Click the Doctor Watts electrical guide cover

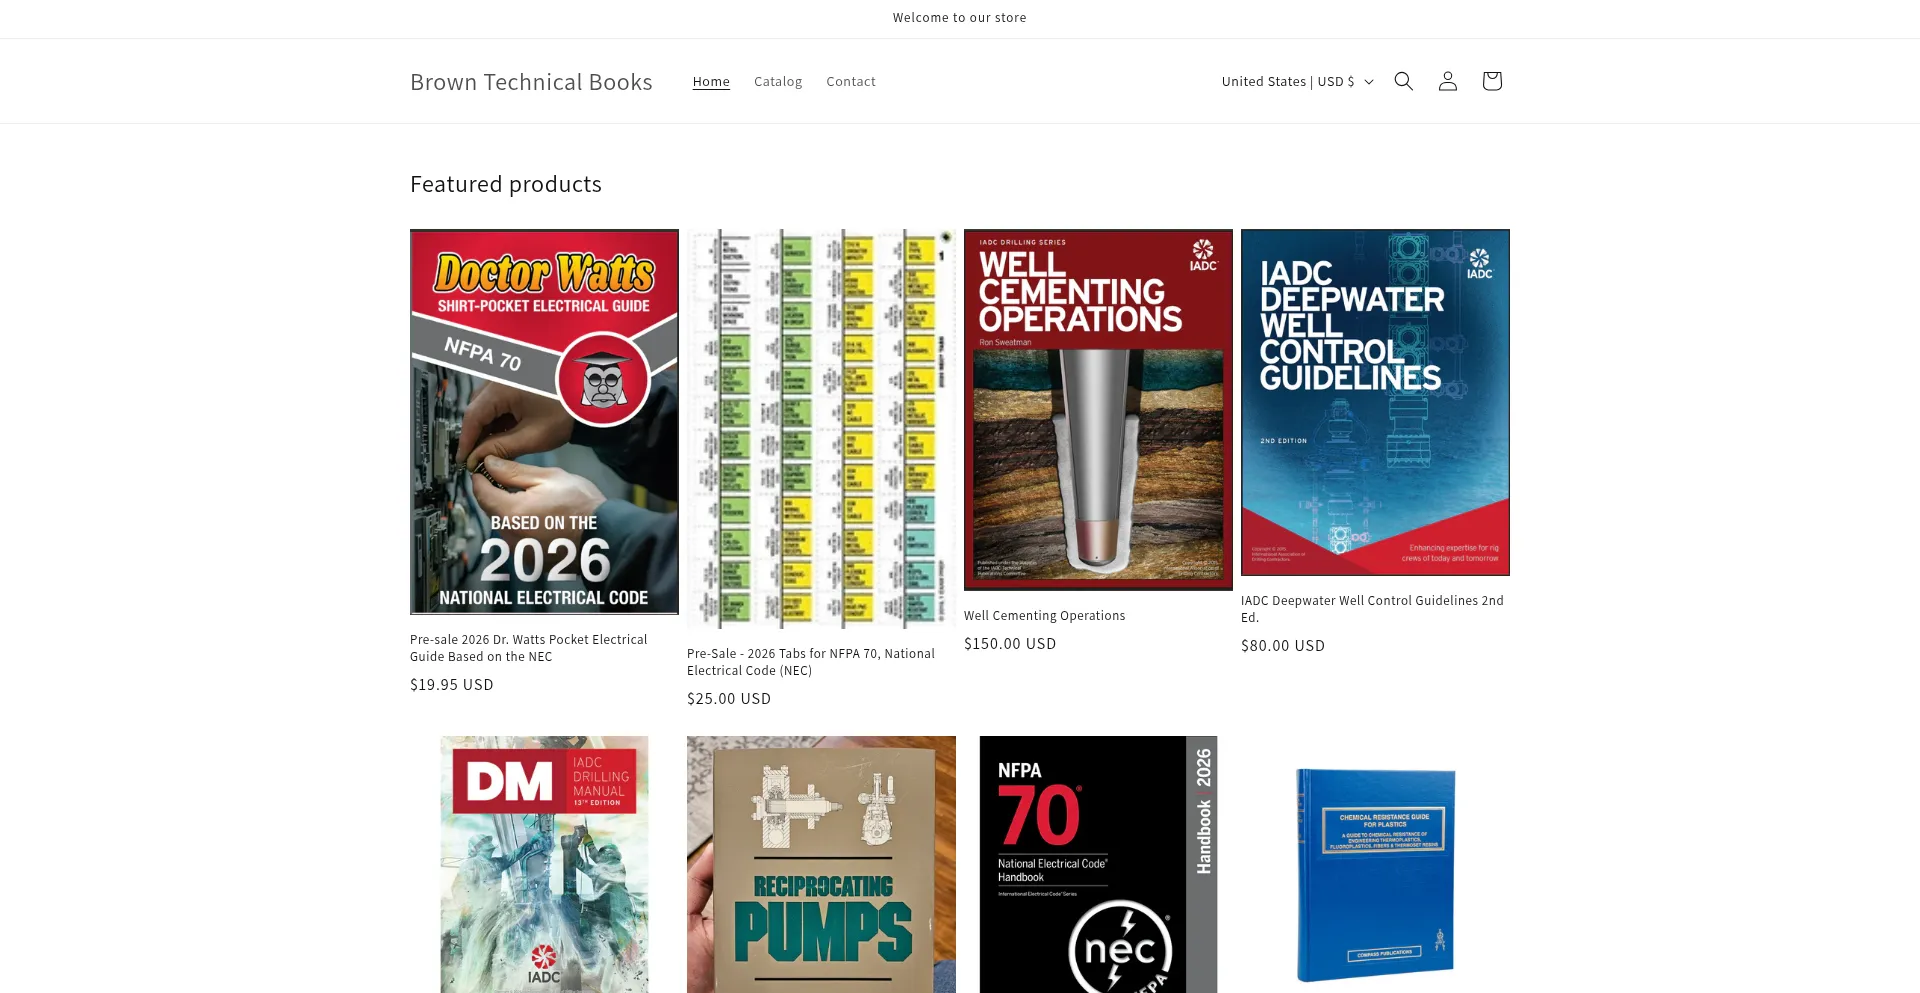pyautogui.click(x=544, y=422)
